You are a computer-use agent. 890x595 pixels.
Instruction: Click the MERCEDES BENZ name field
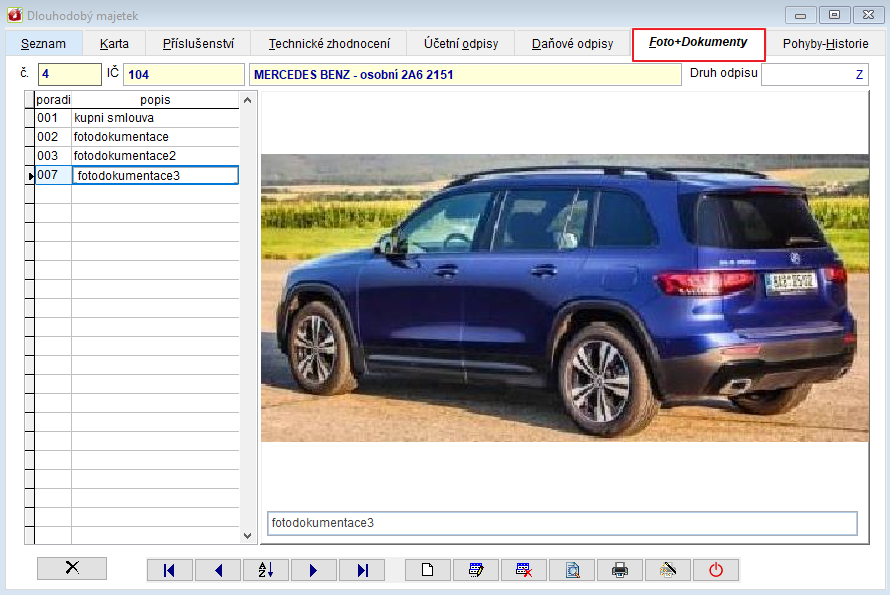(465, 74)
